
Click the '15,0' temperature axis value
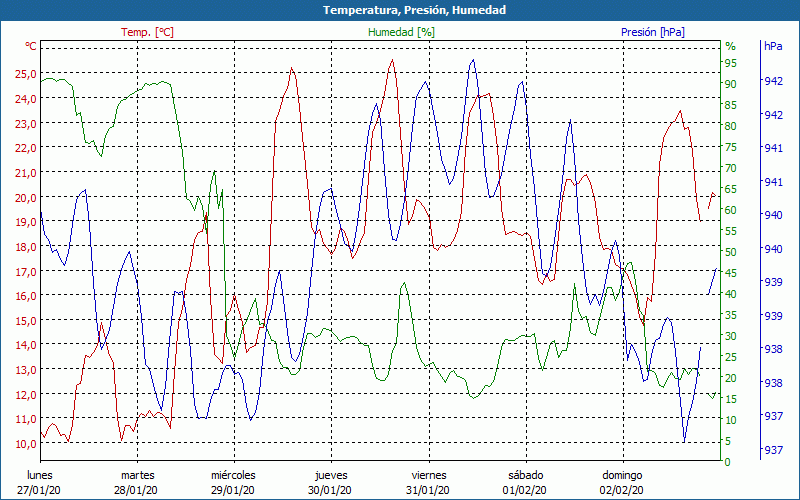pos(26,320)
